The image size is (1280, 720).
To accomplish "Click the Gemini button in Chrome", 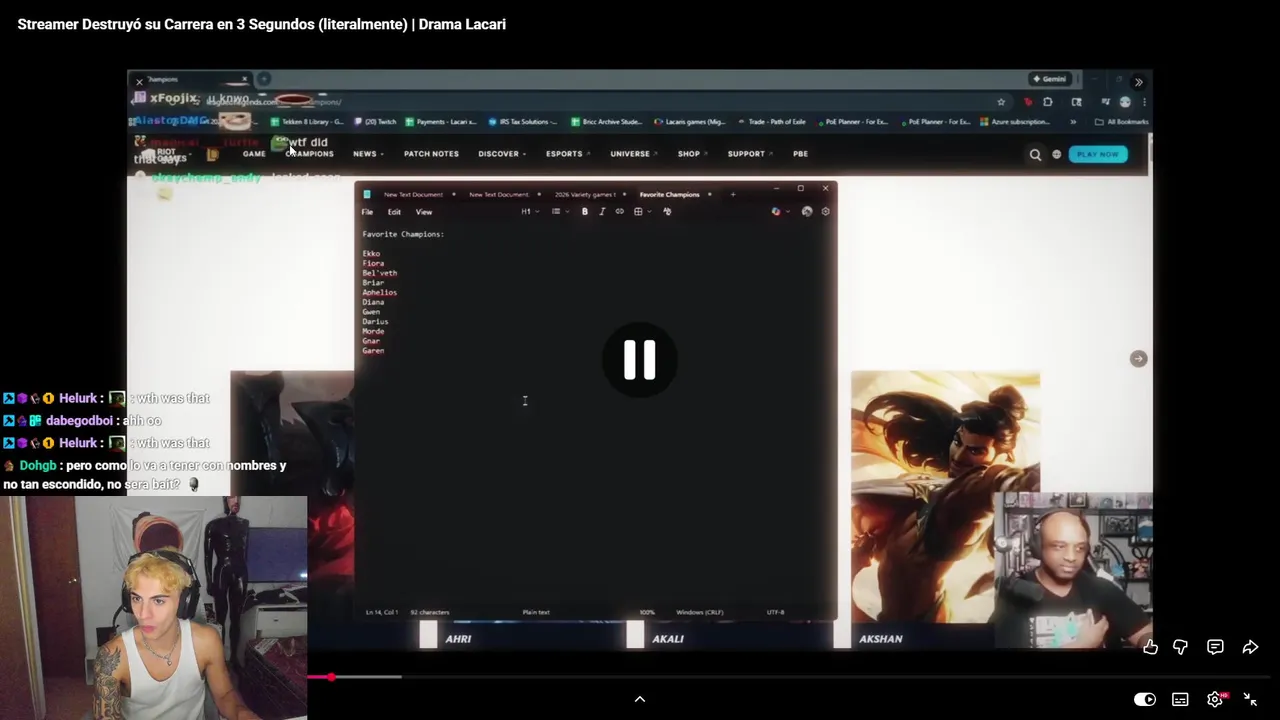I will tap(1050, 79).
